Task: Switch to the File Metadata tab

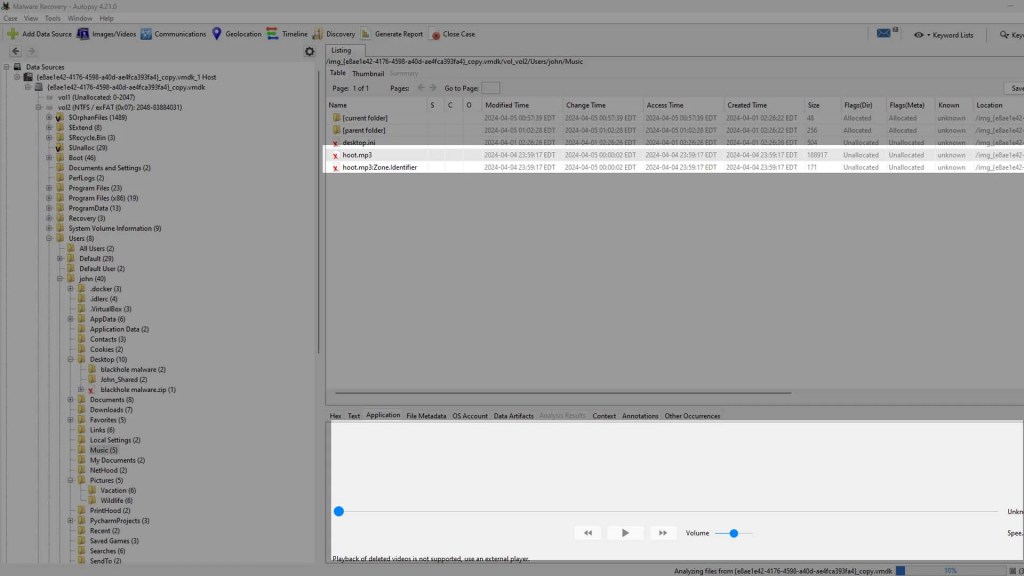Action: tap(426, 416)
